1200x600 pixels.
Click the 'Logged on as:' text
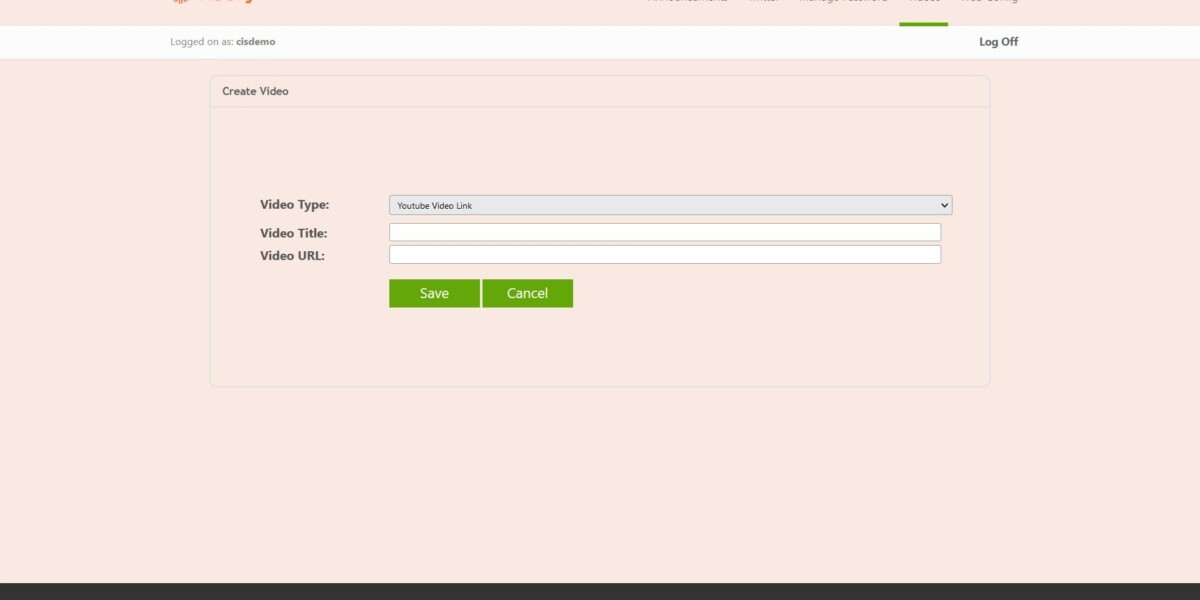pyautogui.click(x=202, y=42)
